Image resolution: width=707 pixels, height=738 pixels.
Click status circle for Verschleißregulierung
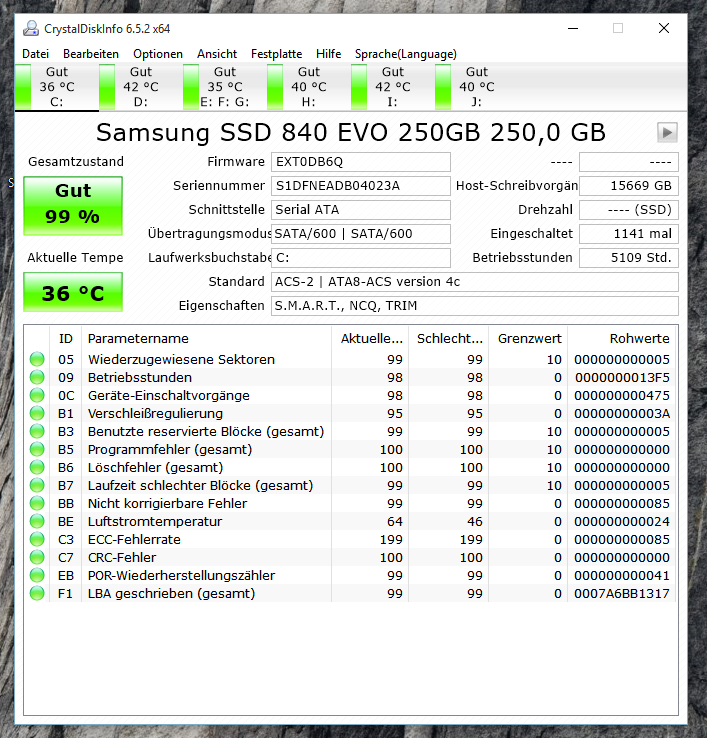[37, 413]
